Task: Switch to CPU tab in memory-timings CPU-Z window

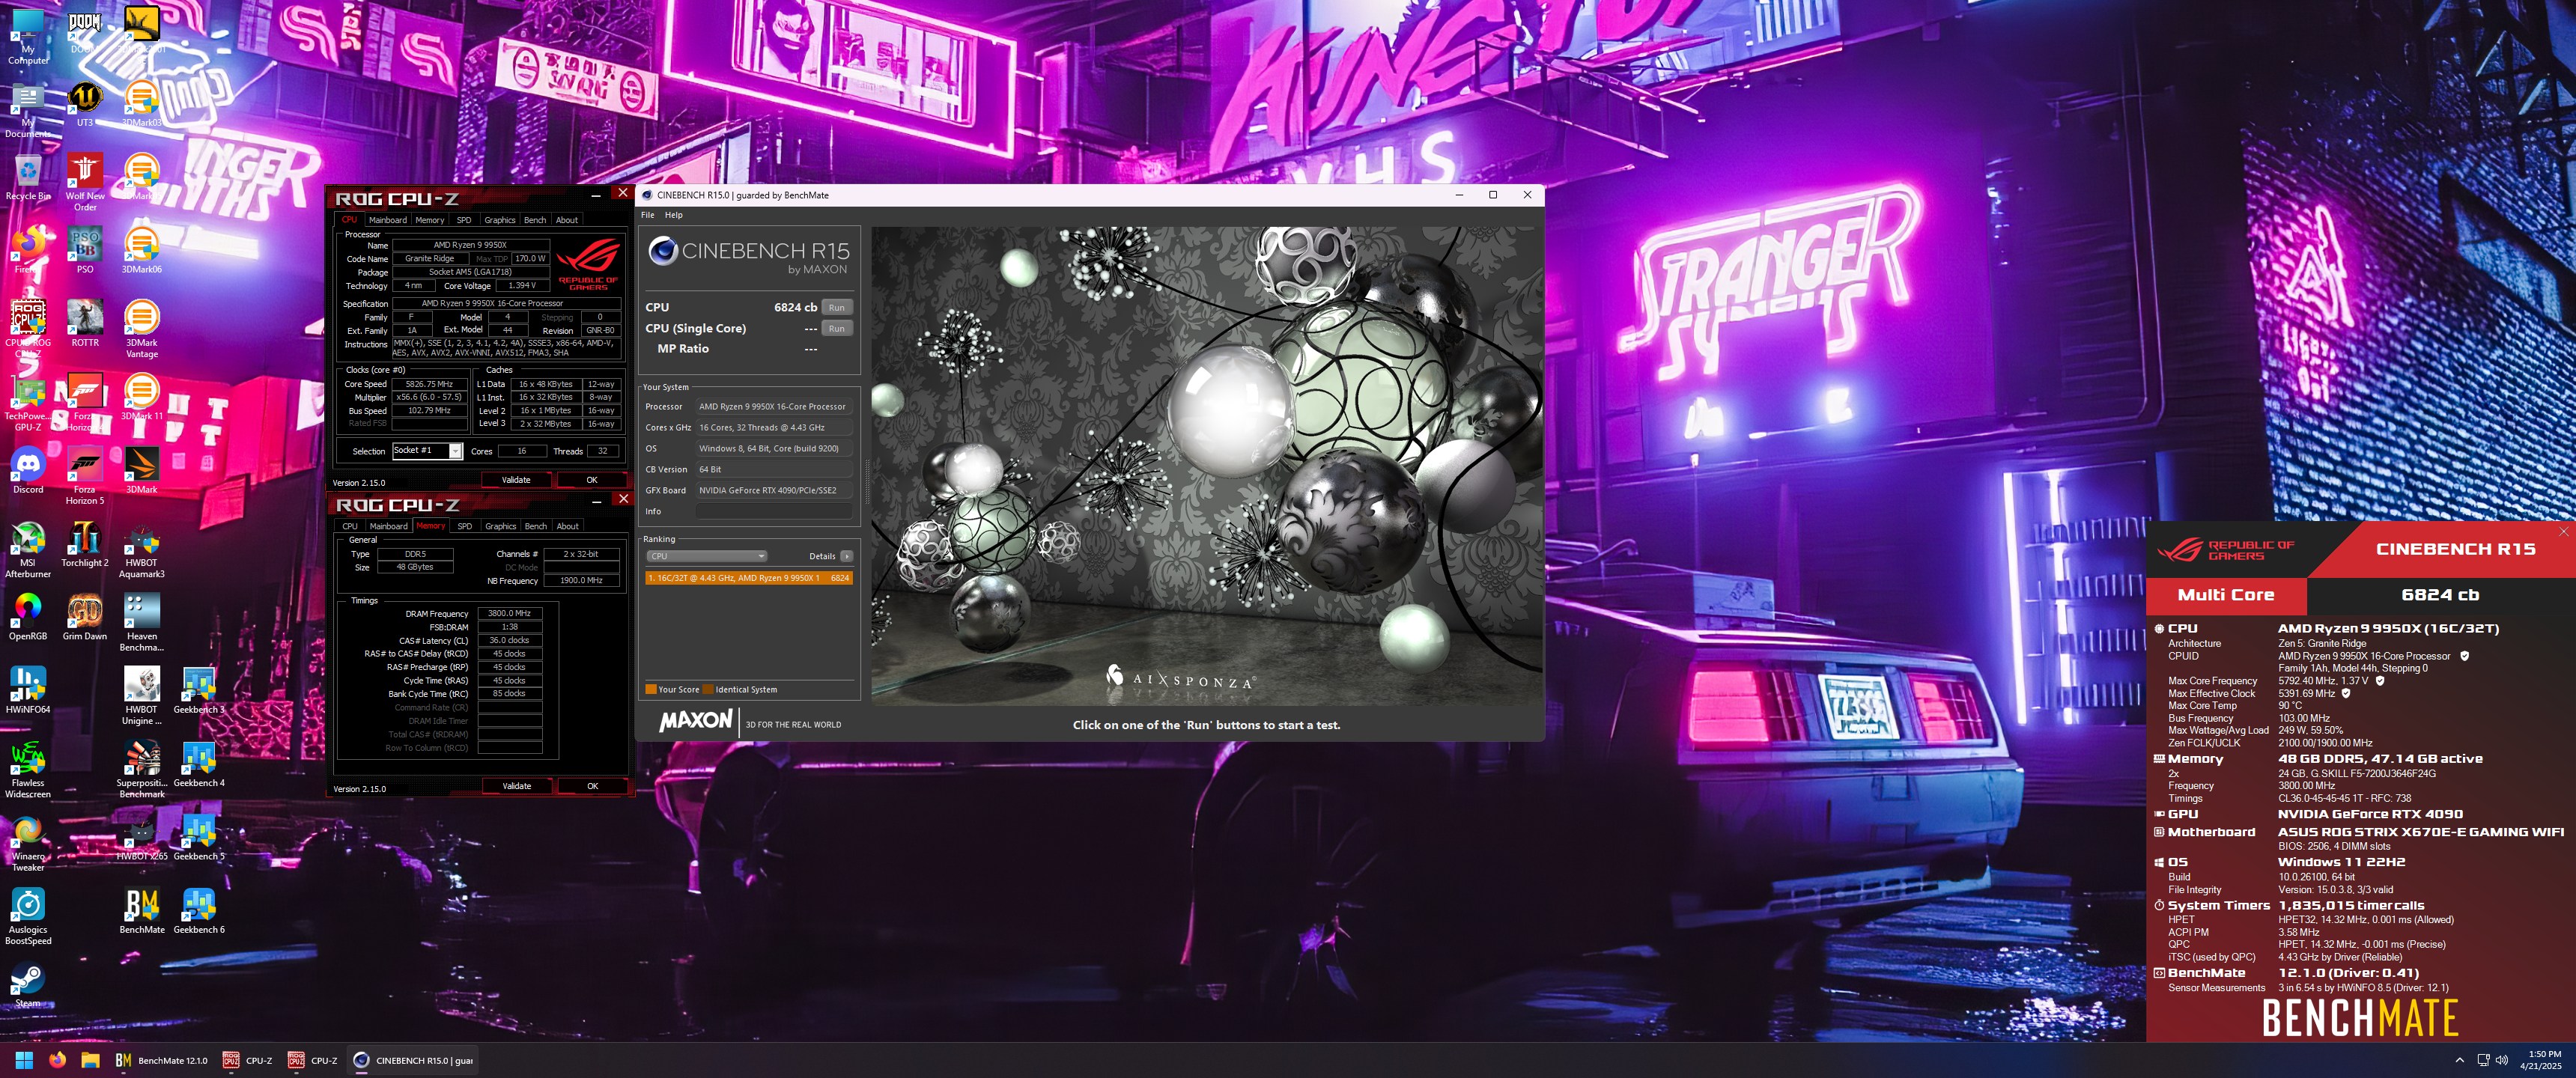Action: point(350,526)
